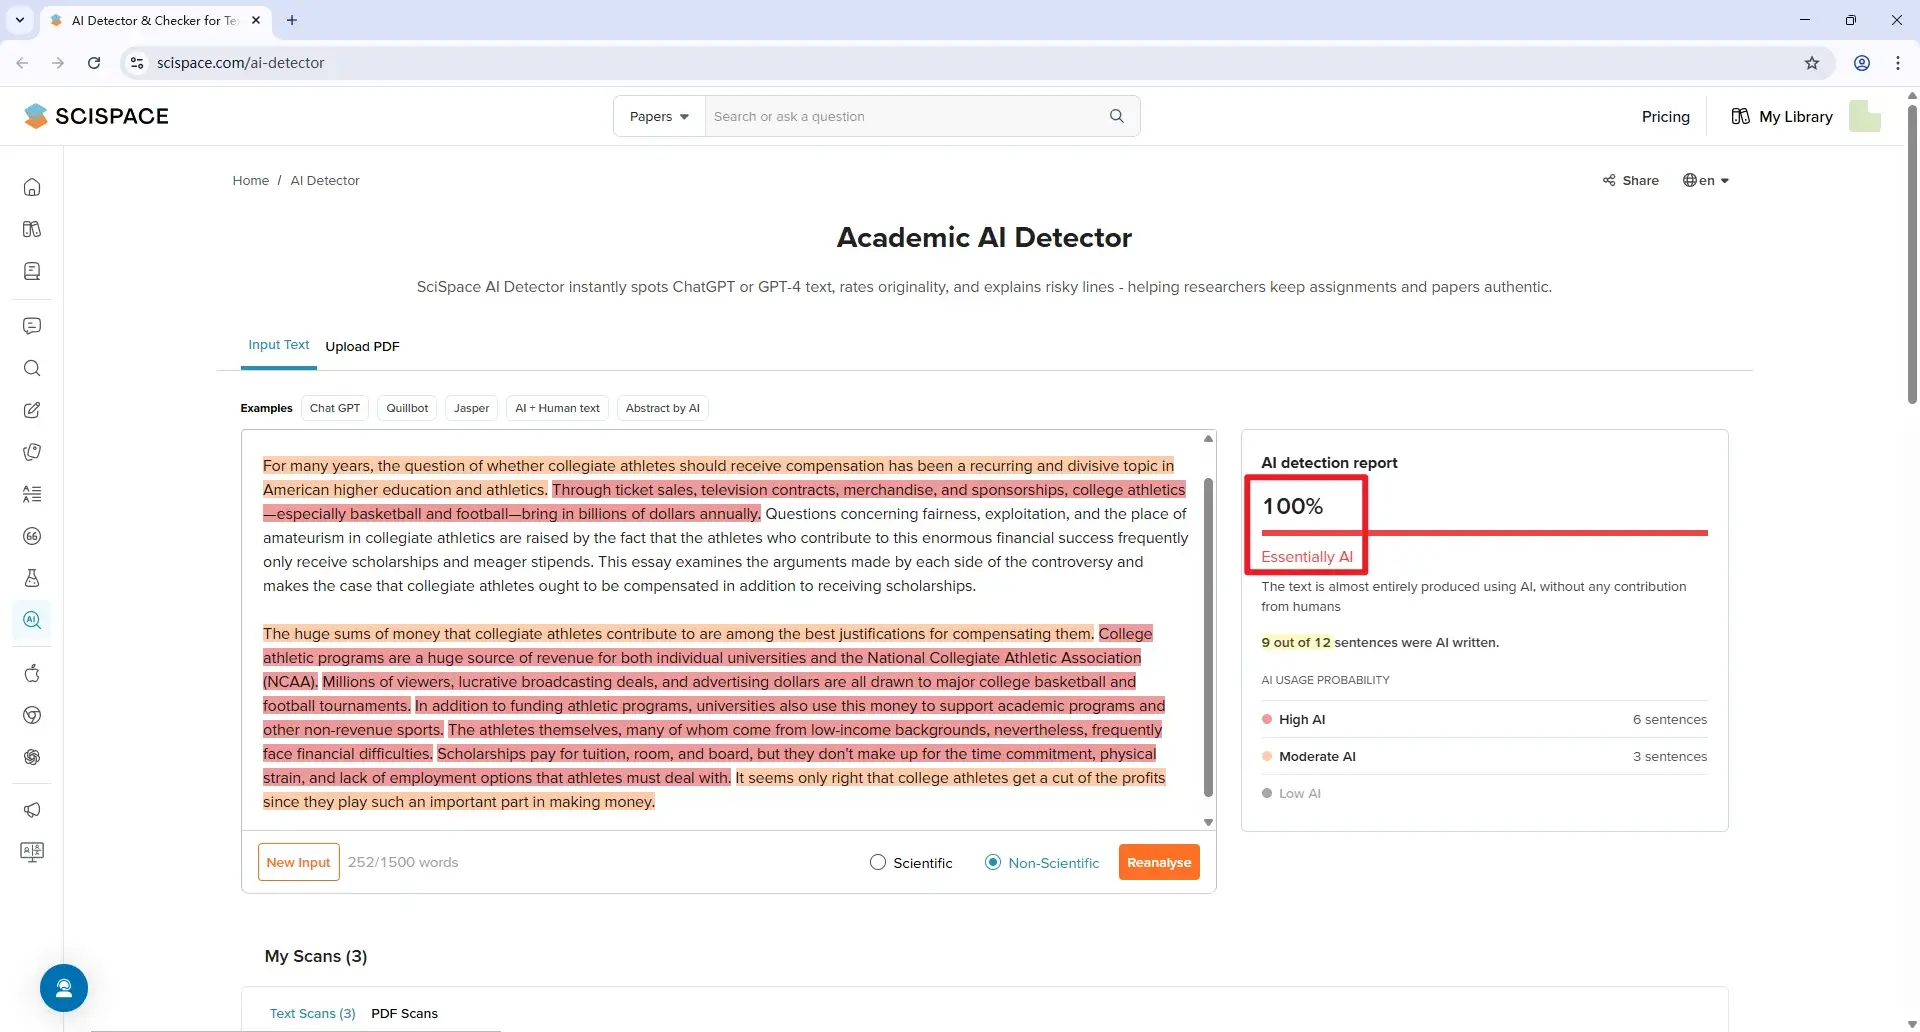This screenshot has width=1920, height=1032.
Task: Click the ChatGPT logo sidebar icon
Action: (x=32, y=757)
